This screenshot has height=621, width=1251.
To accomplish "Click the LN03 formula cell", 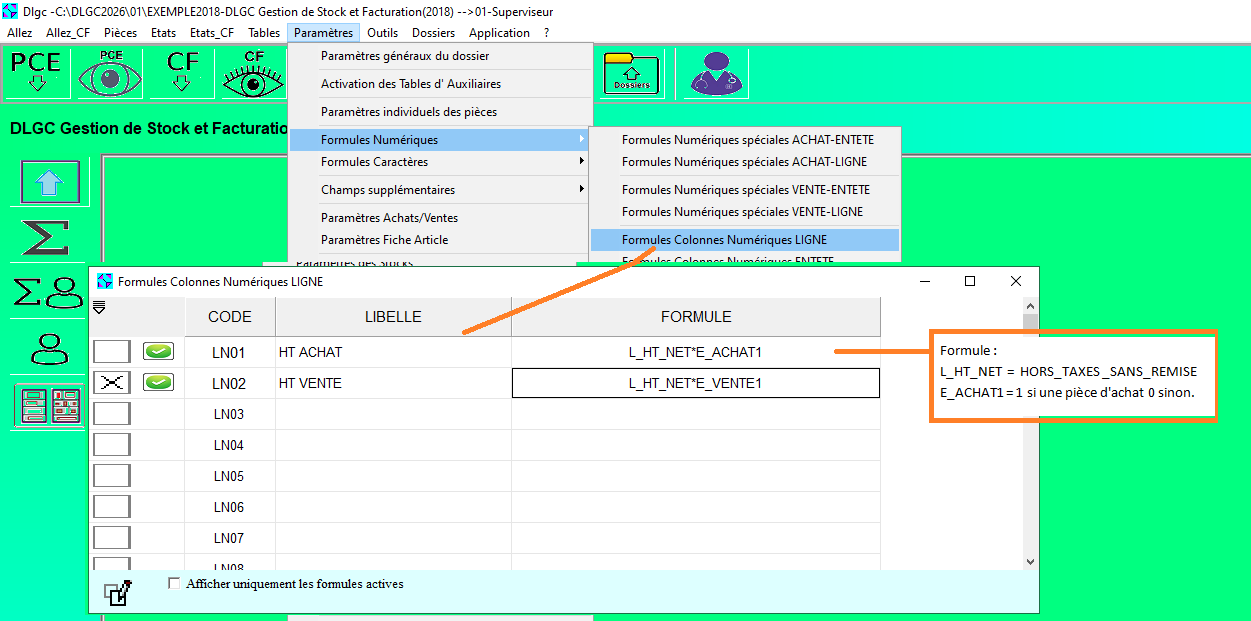I will (x=696, y=414).
